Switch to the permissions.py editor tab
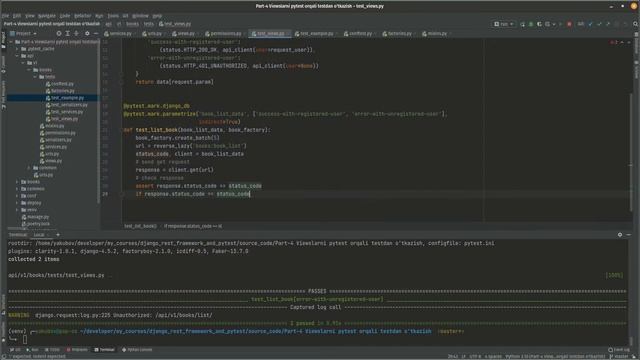This screenshot has width=640, height=360. point(224,33)
